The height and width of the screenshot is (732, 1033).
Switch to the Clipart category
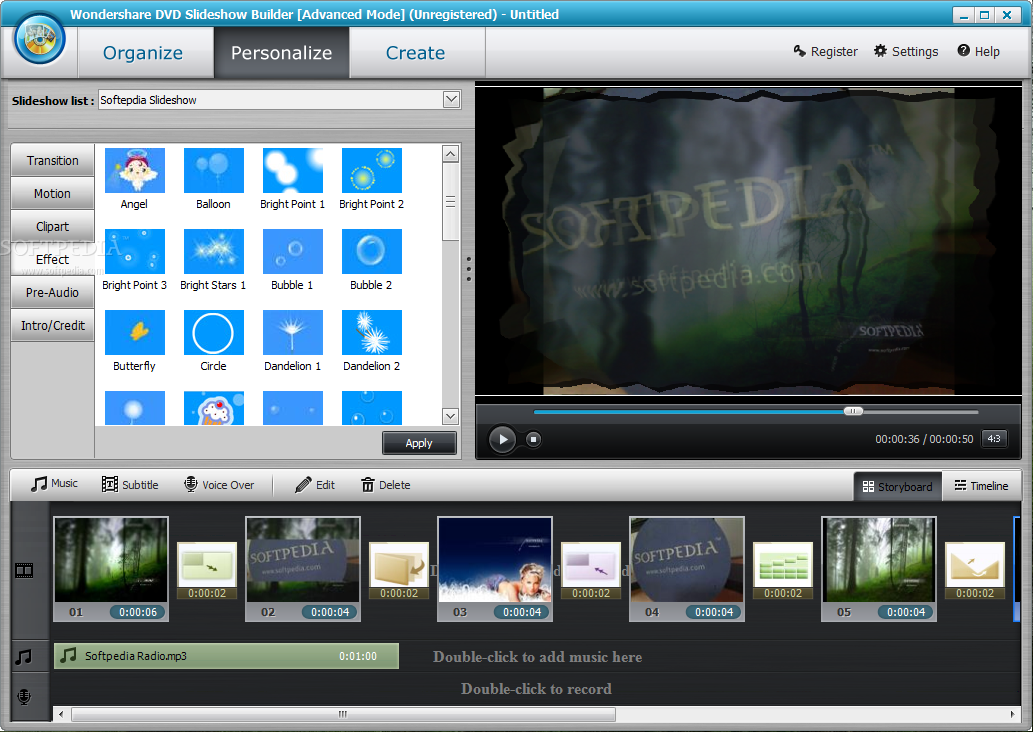click(53, 227)
